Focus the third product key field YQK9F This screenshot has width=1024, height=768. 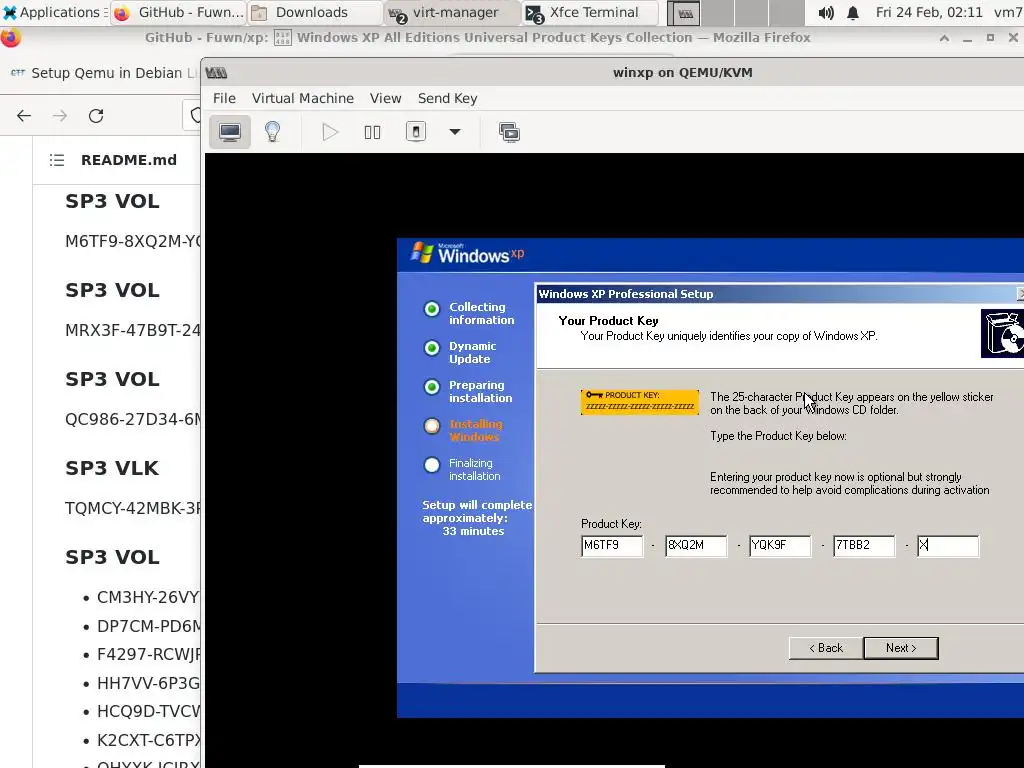point(780,545)
